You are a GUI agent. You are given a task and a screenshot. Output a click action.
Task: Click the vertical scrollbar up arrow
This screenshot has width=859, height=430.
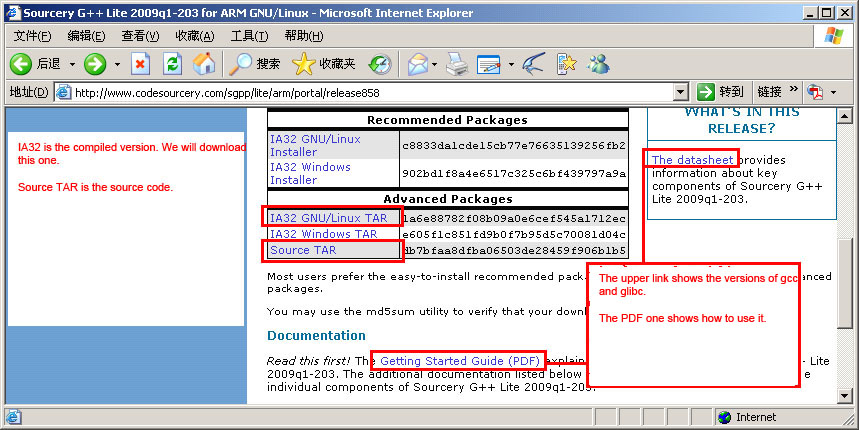845,116
